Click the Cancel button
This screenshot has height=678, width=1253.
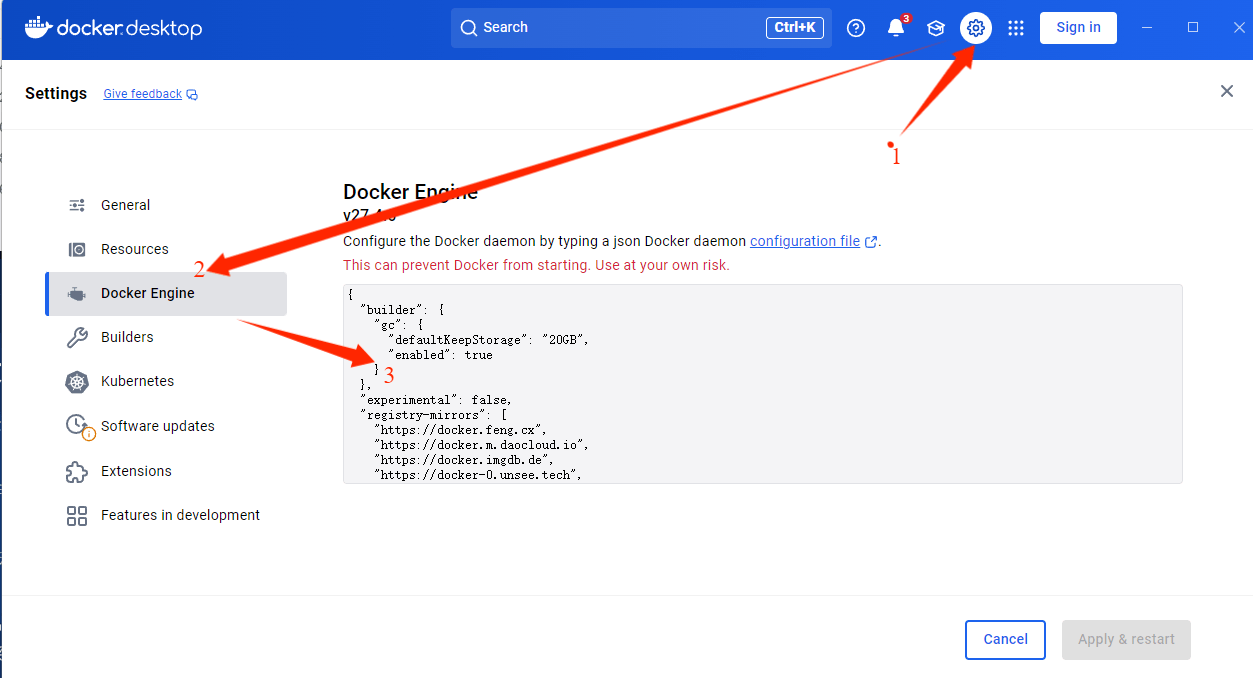1005,640
